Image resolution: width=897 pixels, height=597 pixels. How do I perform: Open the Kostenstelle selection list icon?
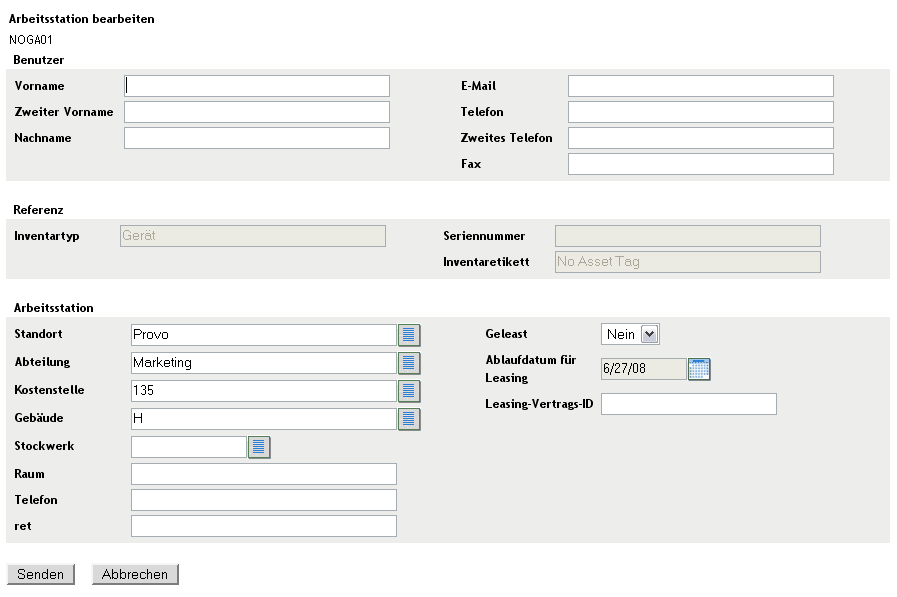point(409,391)
